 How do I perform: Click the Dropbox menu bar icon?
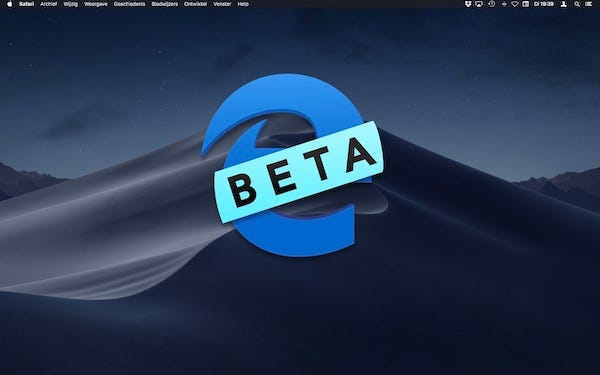(468, 4)
